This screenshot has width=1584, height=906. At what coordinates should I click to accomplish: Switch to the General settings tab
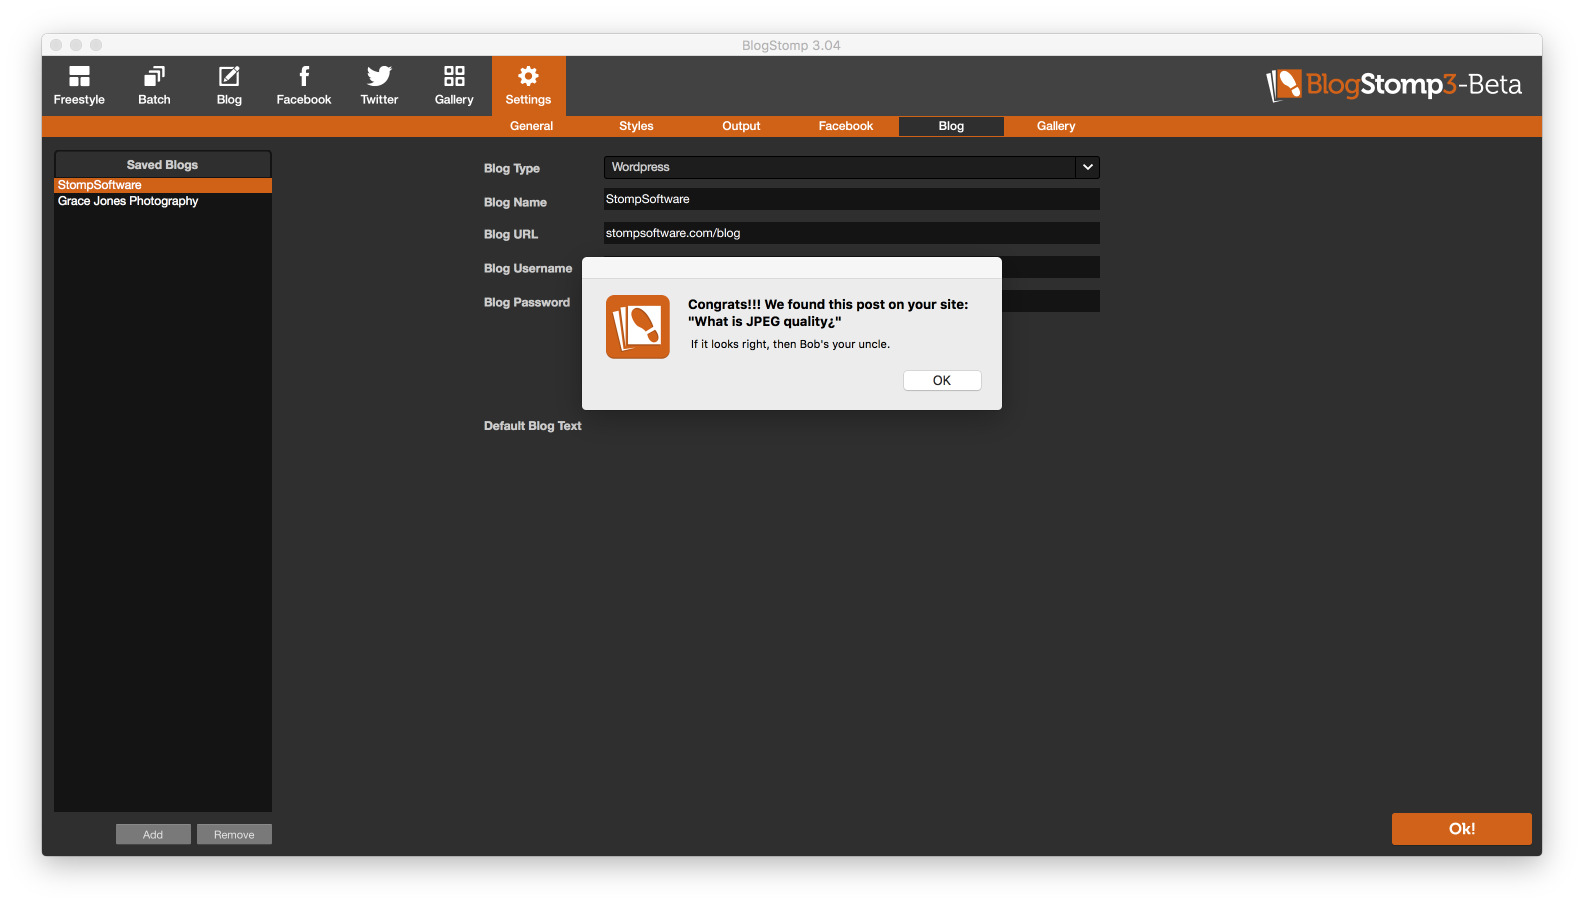coord(531,126)
